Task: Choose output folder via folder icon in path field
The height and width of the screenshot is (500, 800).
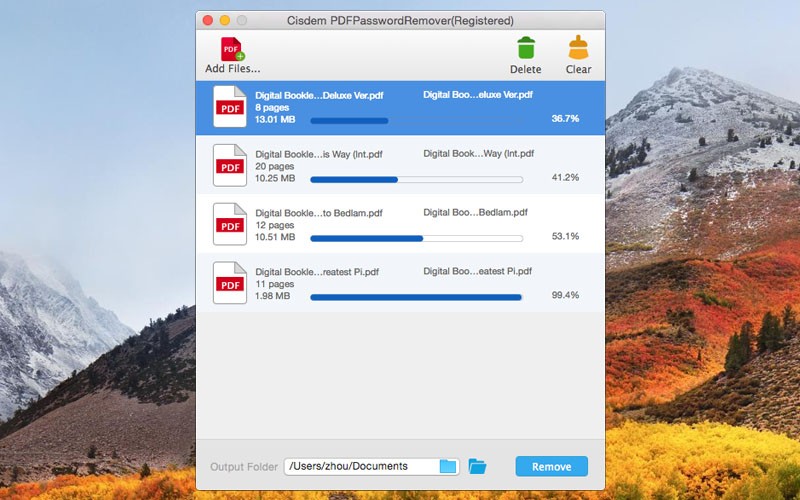Action: tap(447, 466)
